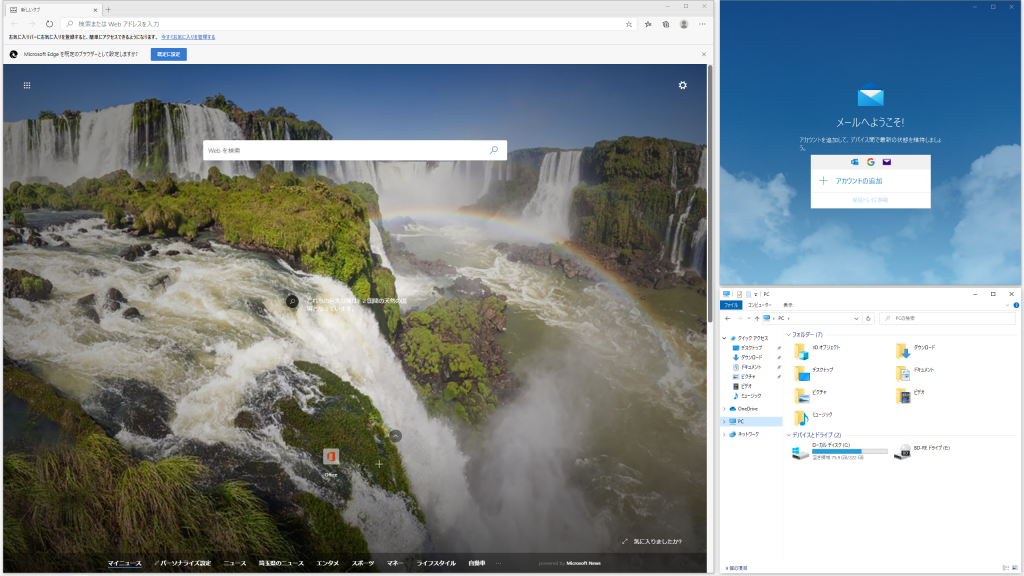
Task: Open the Edge settings and more menu
Action: (x=702, y=24)
